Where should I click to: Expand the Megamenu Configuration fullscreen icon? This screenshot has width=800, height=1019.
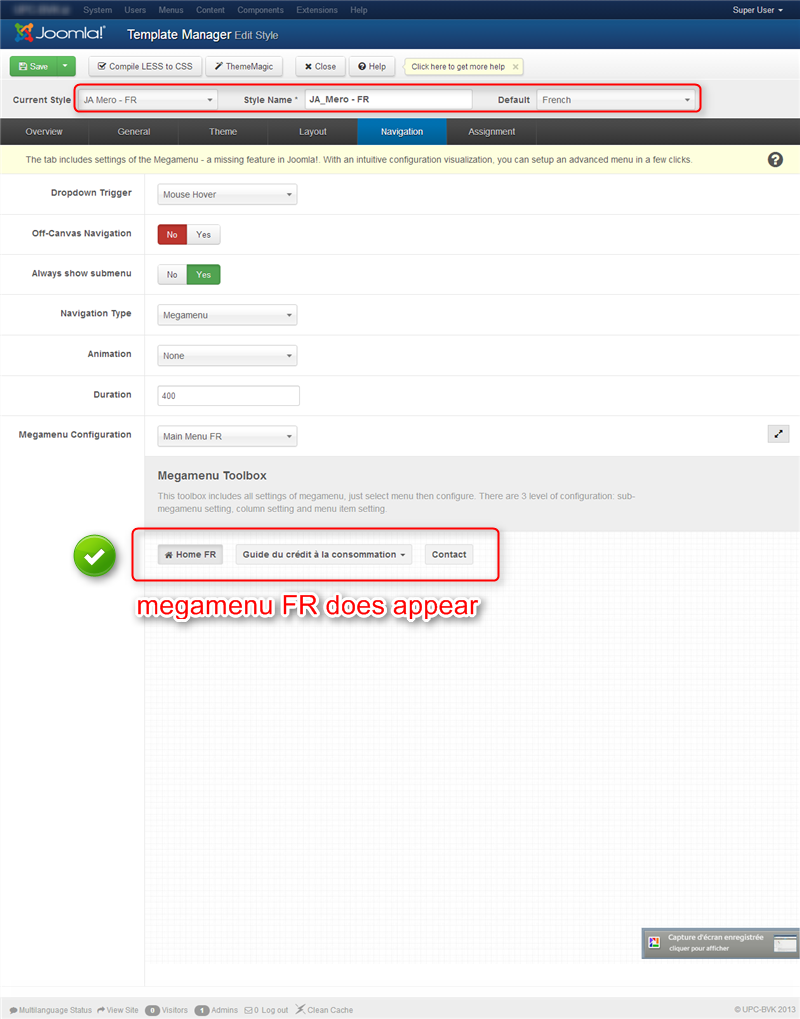pos(778,434)
